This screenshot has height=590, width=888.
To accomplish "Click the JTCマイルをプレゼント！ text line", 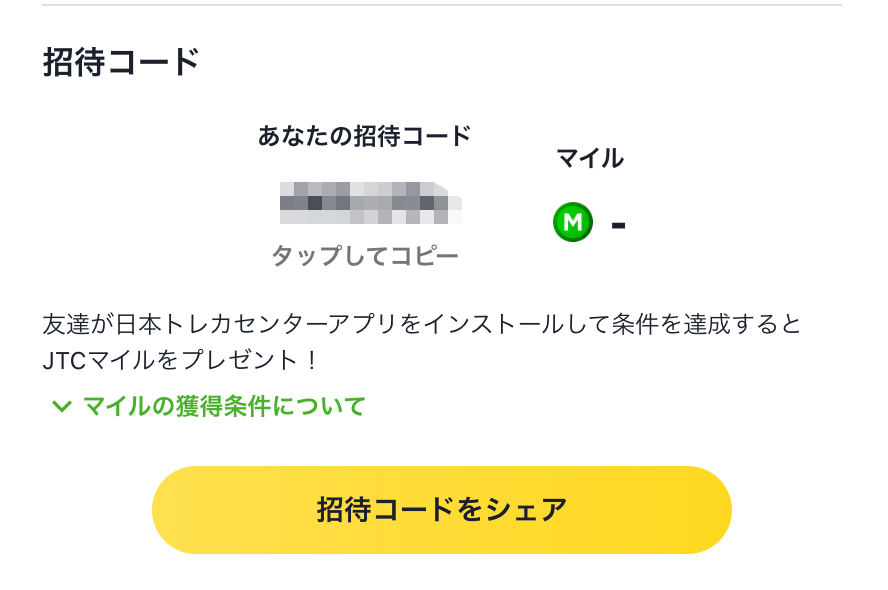I will [x=180, y=360].
